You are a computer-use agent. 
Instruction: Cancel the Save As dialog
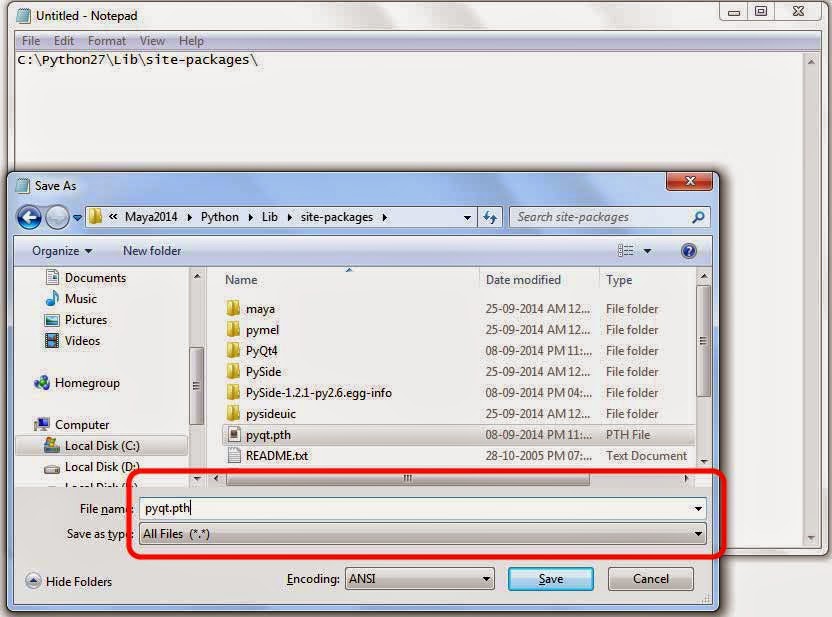pos(650,578)
